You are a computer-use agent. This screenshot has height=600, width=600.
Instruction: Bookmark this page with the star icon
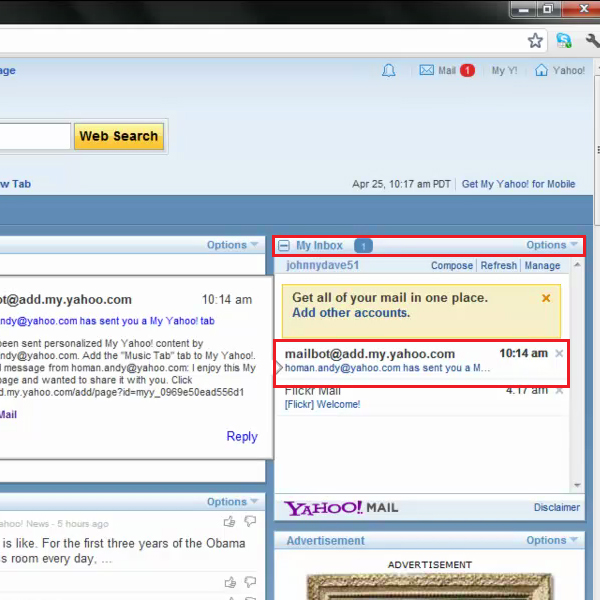(535, 40)
